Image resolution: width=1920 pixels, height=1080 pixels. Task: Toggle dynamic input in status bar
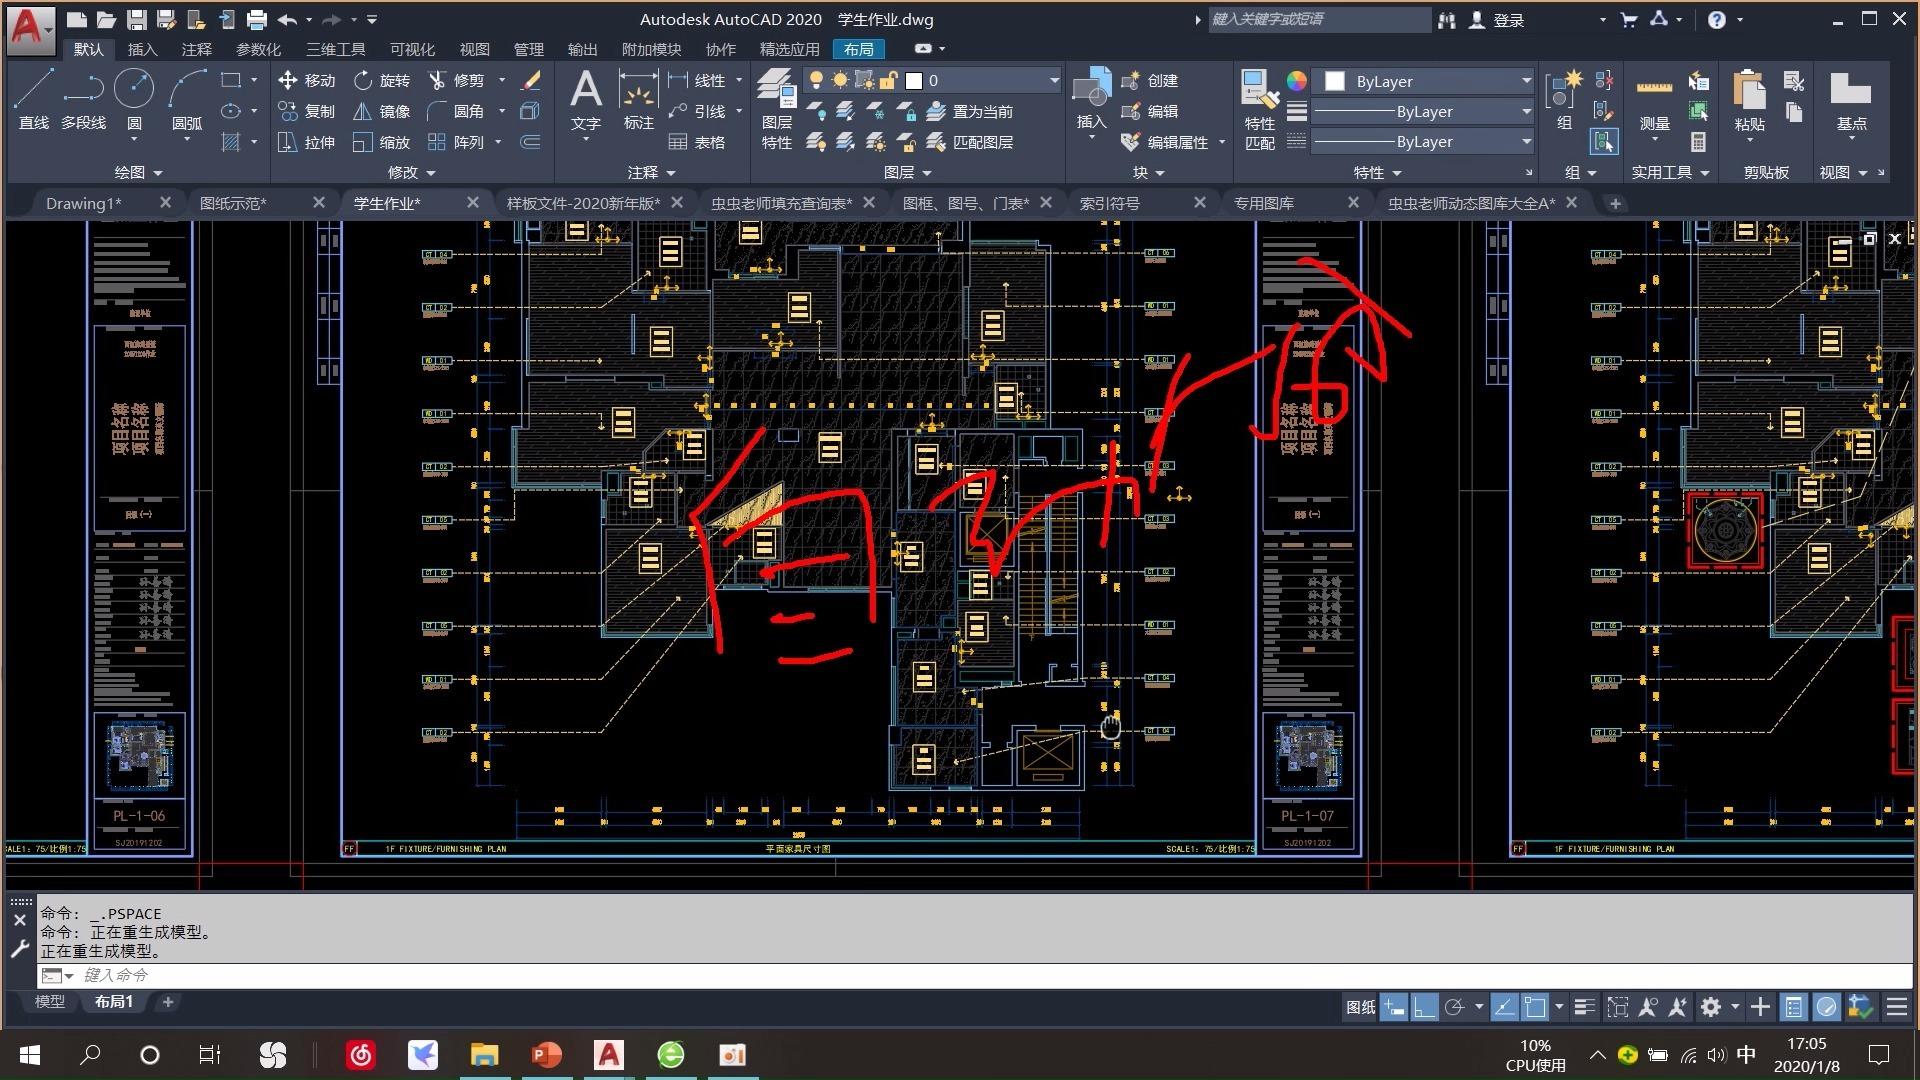(x=1394, y=1007)
